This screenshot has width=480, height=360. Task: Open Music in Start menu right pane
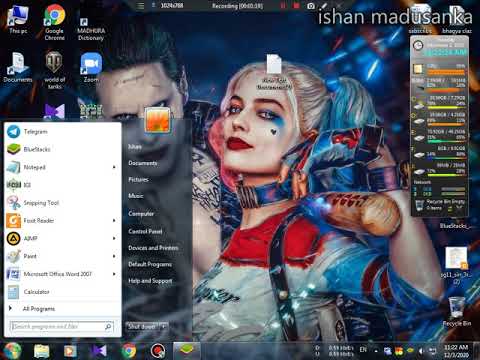[x=136, y=196]
